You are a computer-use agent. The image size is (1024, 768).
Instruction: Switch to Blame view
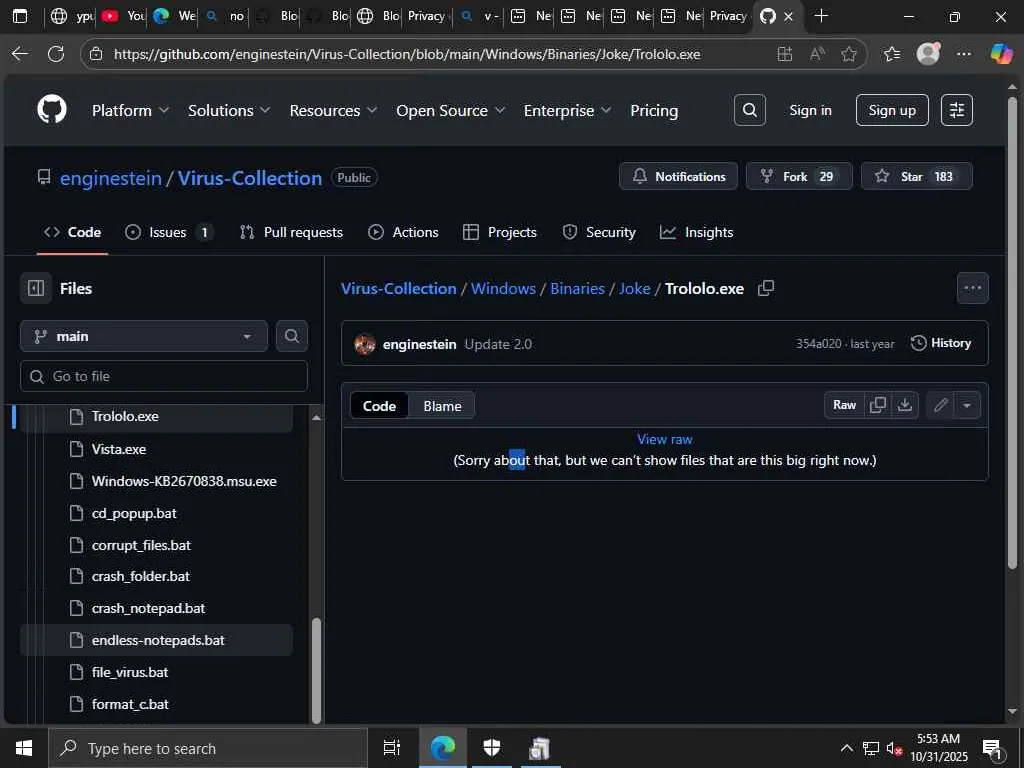(x=442, y=406)
